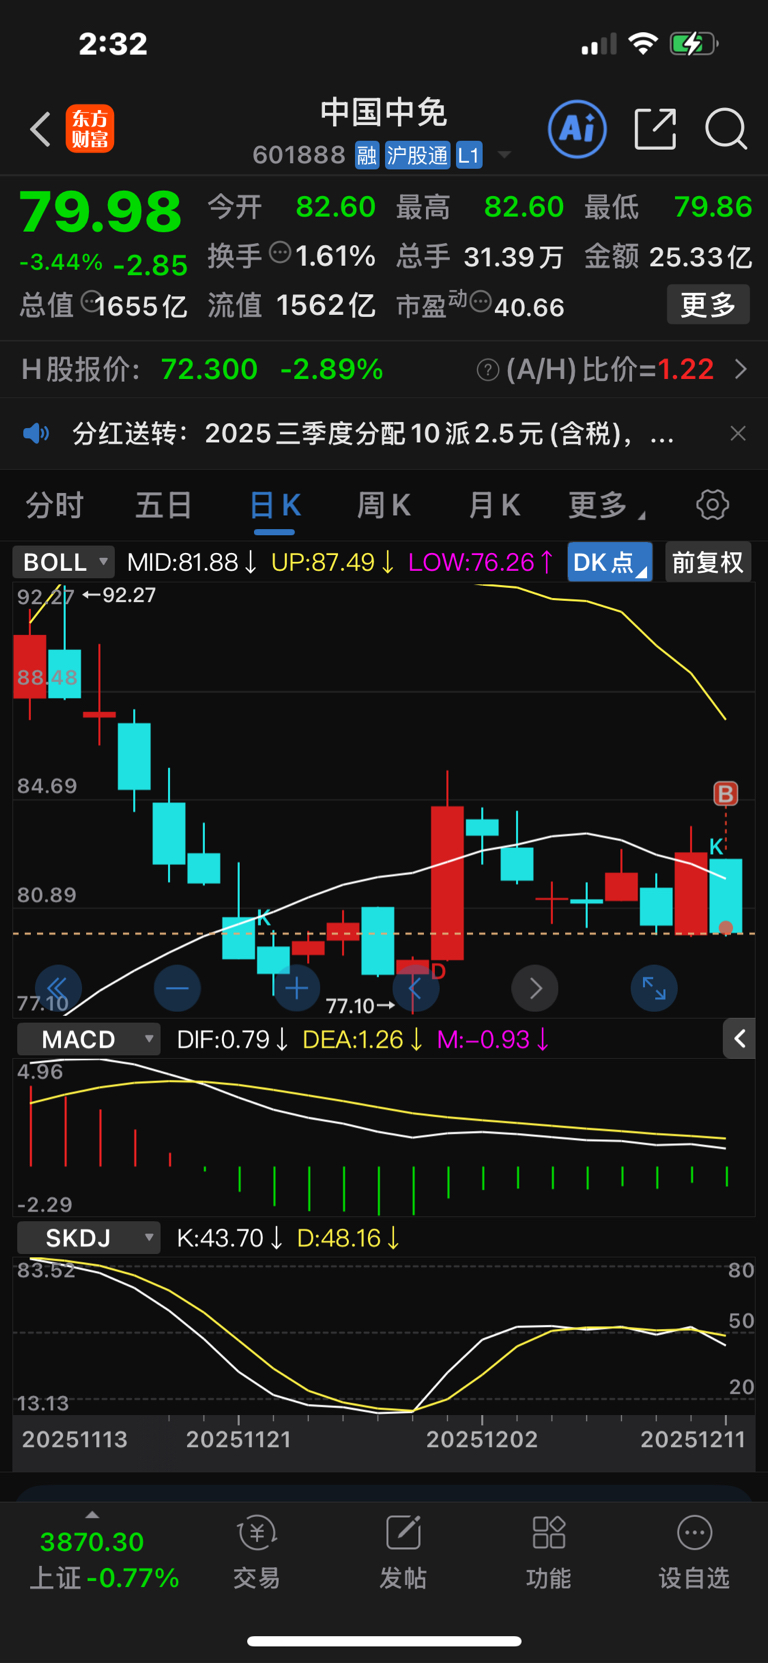The height and width of the screenshot is (1663, 768).
Task: Collapse the MACD panel side arrow
Action: [x=739, y=1039]
